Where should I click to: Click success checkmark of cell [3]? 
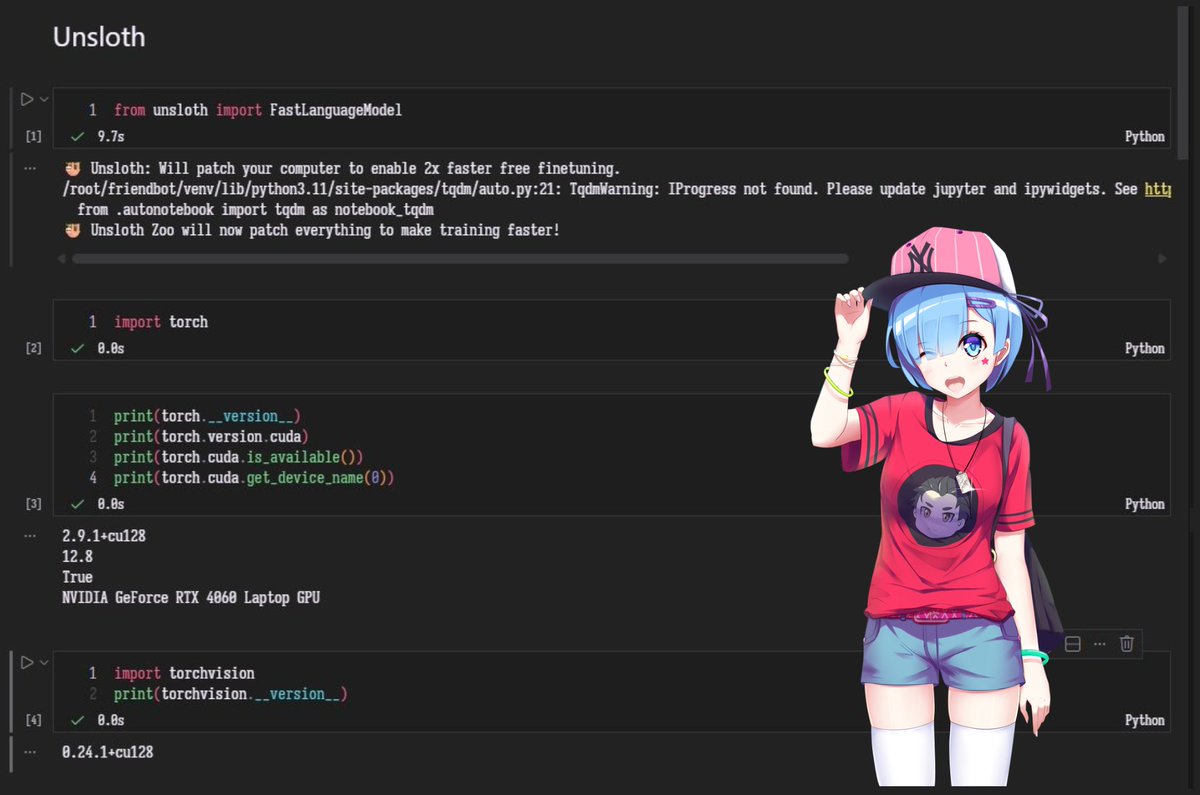pos(77,504)
